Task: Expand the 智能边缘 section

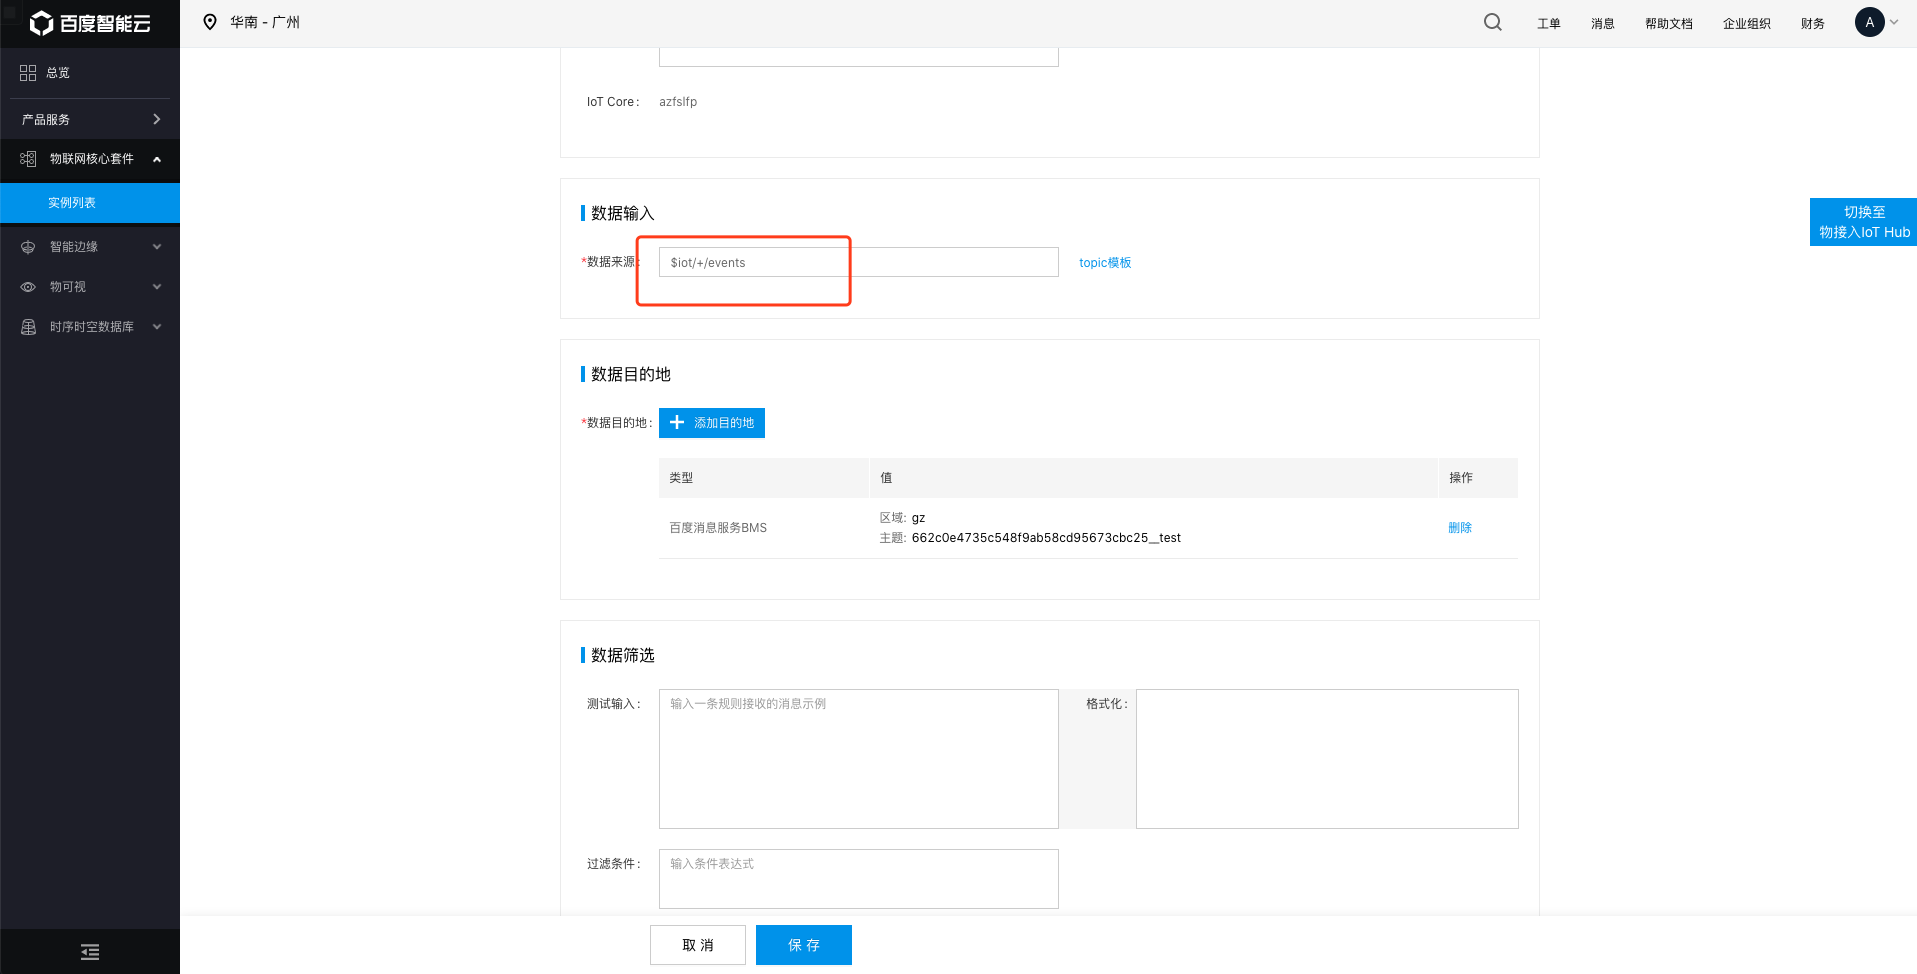Action: [157, 247]
